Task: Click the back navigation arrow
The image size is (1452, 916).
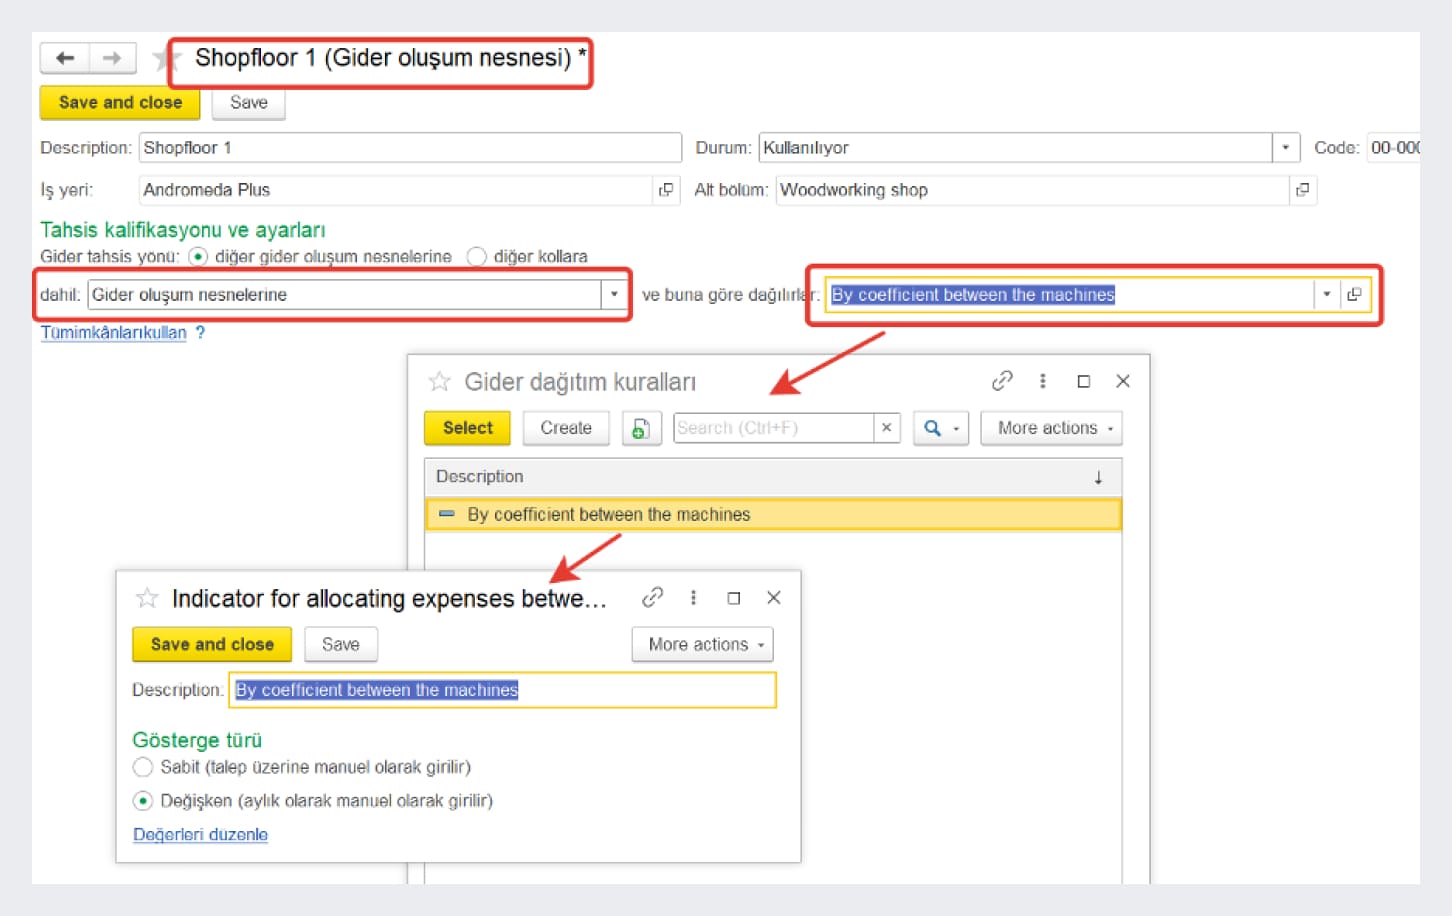Action: 65,58
